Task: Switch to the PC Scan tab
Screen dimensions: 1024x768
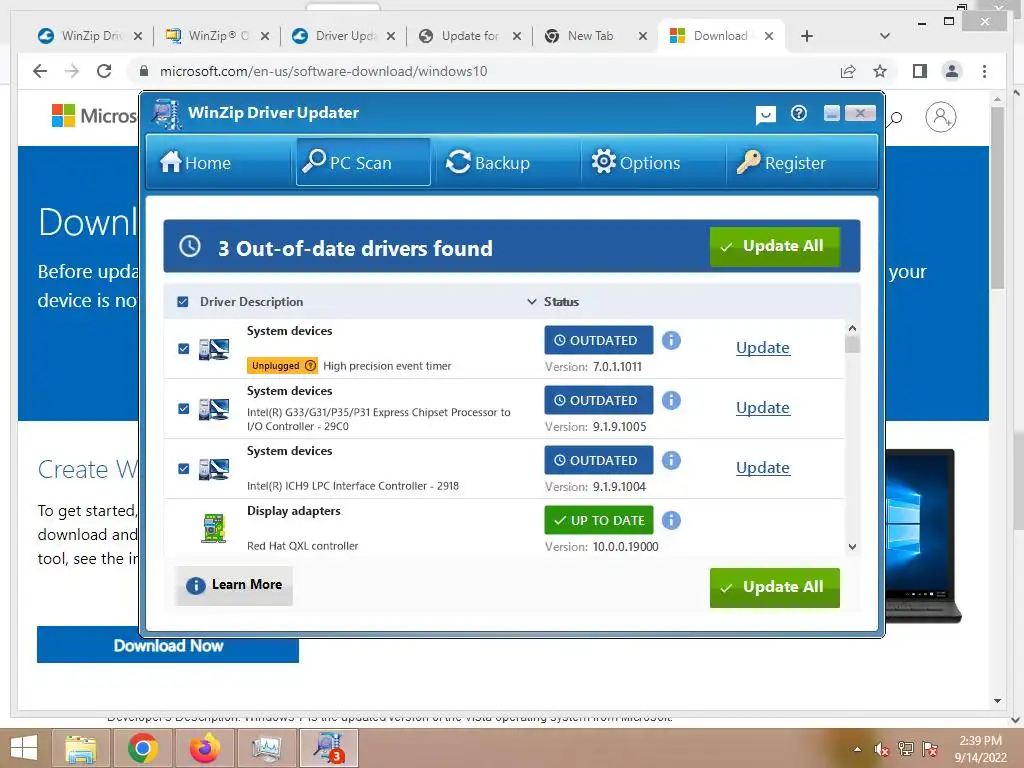Action: [362, 162]
